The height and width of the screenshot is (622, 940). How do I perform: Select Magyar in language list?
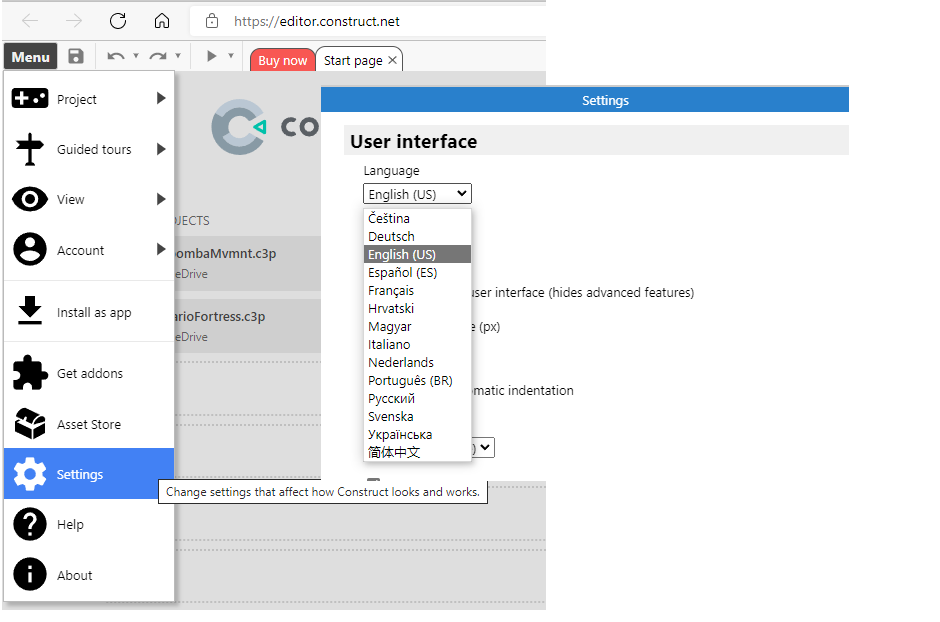click(417, 326)
